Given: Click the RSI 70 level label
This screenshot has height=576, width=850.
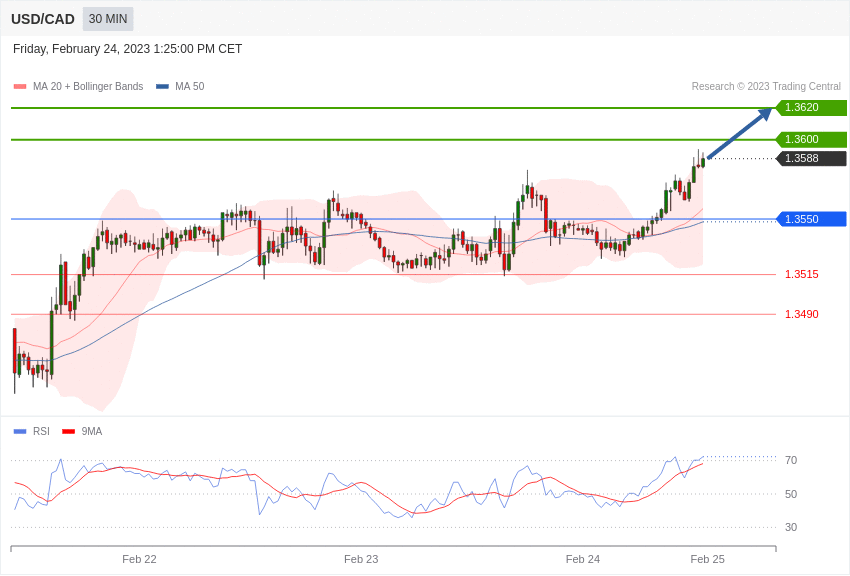Looking at the screenshot, I should (x=791, y=461).
